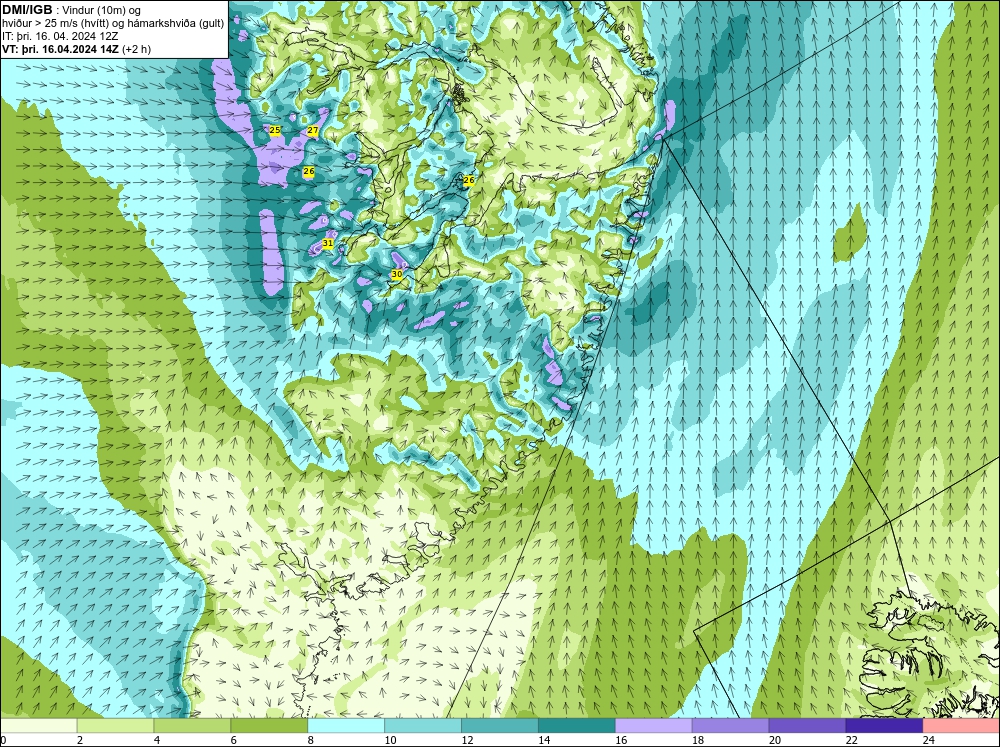Click the 22–24 m/s dark indigo legend swatch

coord(885,725)
